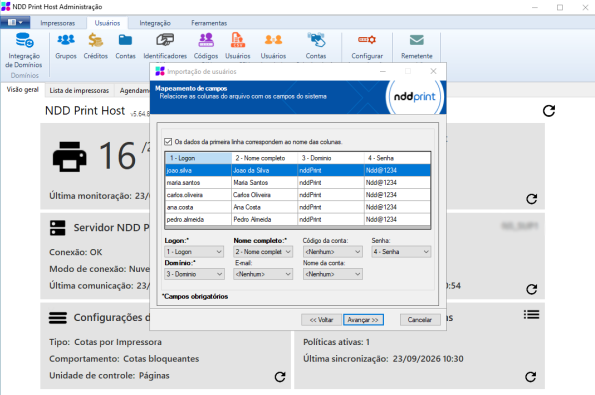Refresh the Servidor NDD panel
This screenshot has height=395, width=595.
[x=532, y=289]
